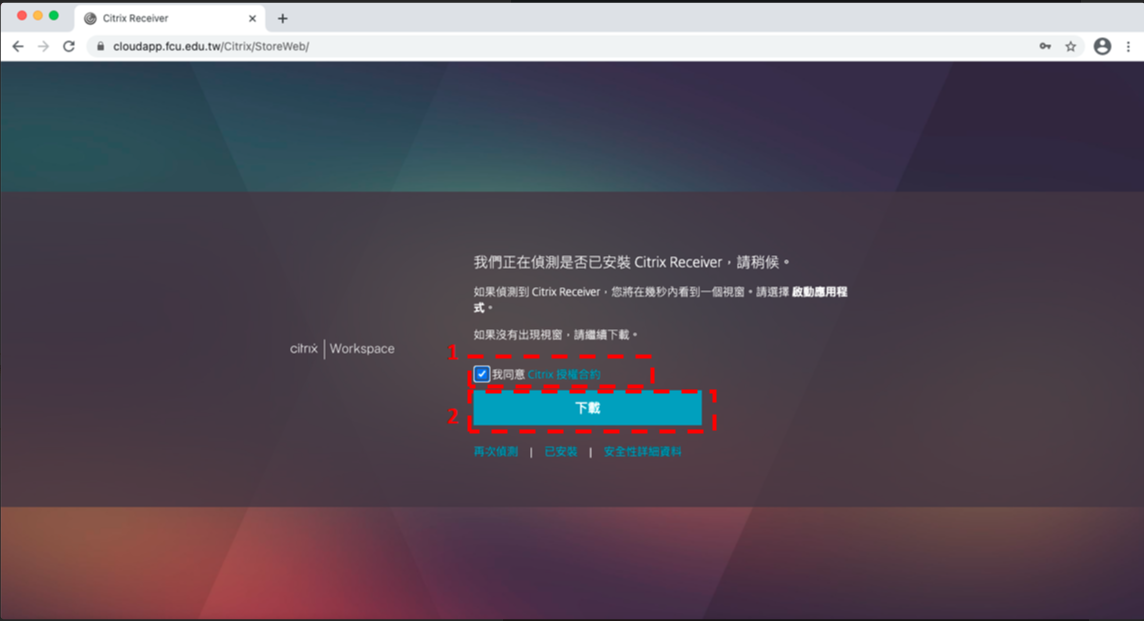Open the Chrome three-dot menu
Screen dimensions: 1144x621
coord(1128,46)
